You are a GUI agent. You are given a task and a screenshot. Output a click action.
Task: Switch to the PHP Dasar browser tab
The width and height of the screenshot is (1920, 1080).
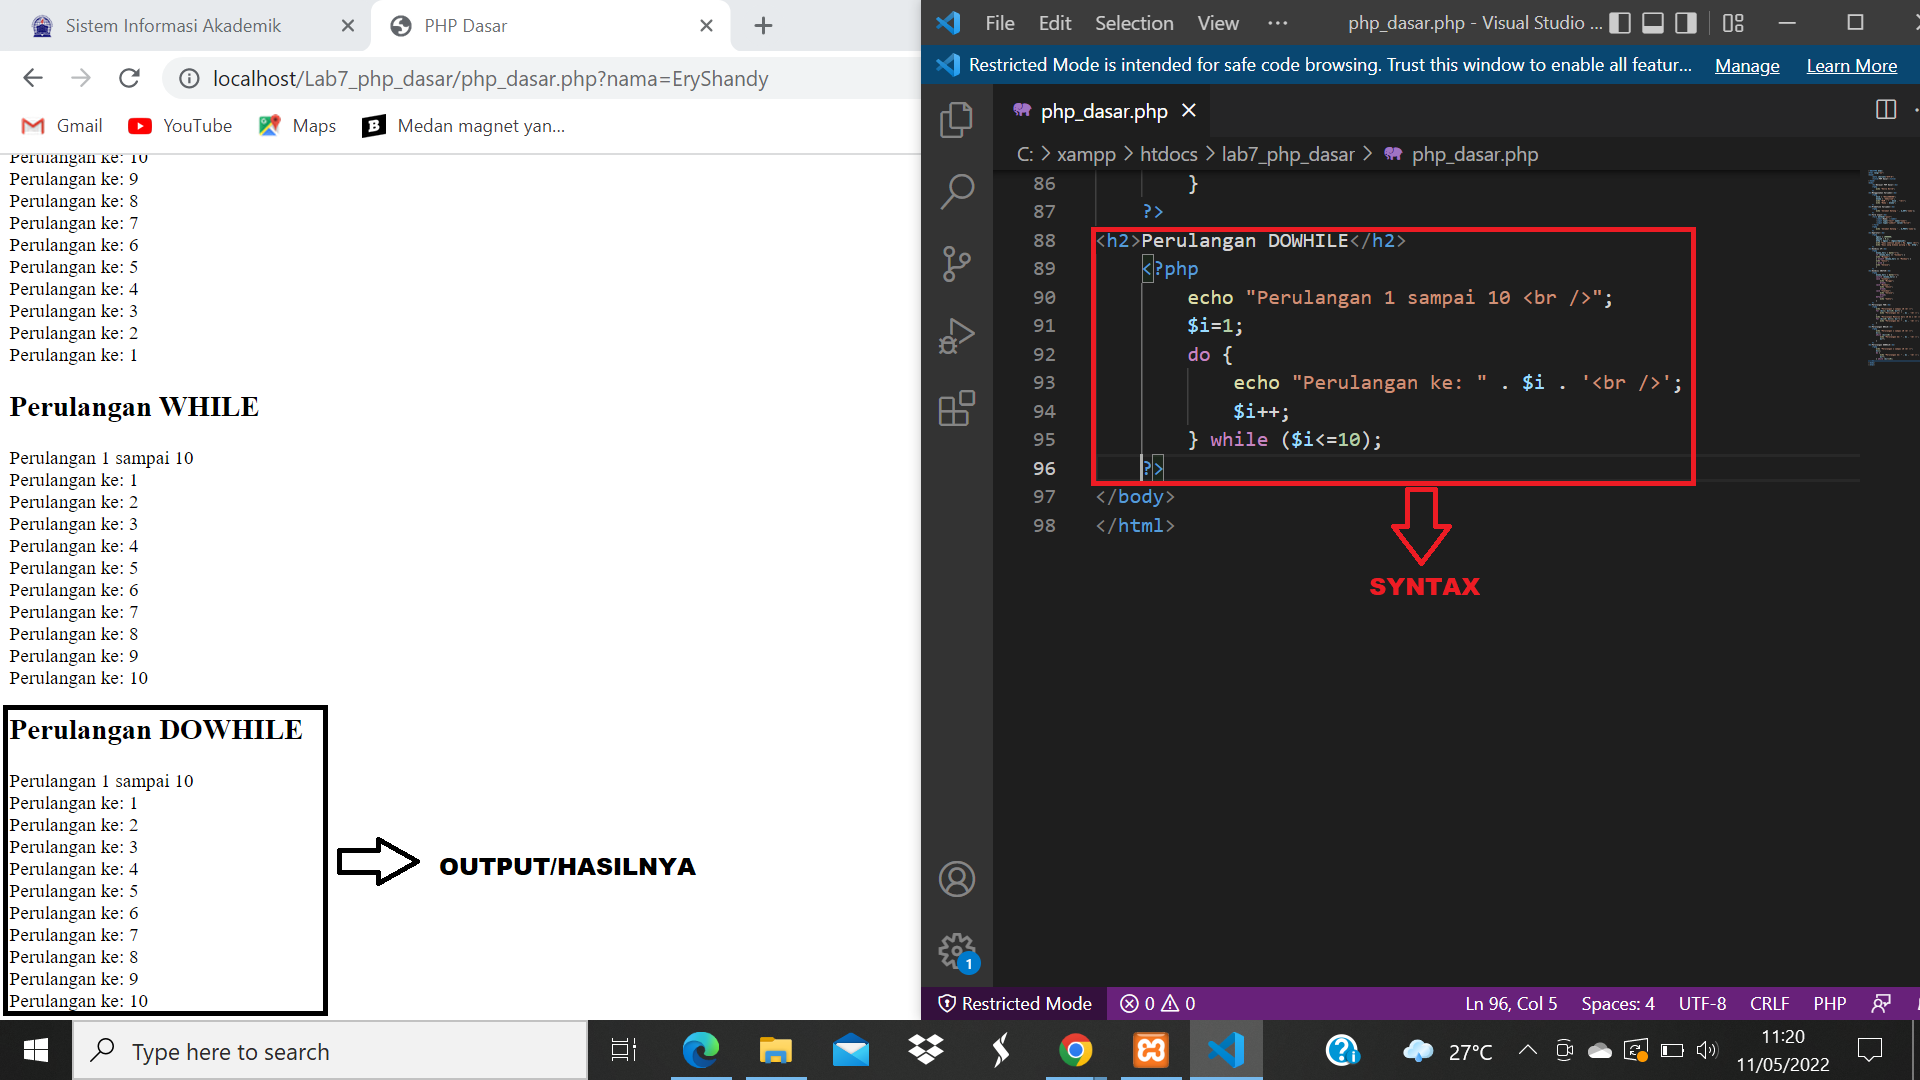coord(466,25)
